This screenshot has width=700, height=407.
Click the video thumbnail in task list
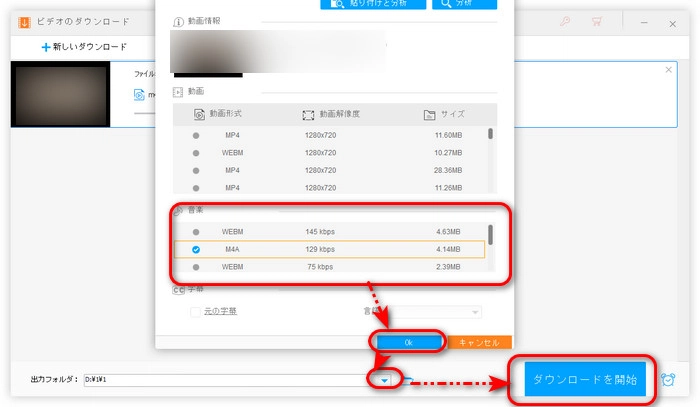coord(60,94)
